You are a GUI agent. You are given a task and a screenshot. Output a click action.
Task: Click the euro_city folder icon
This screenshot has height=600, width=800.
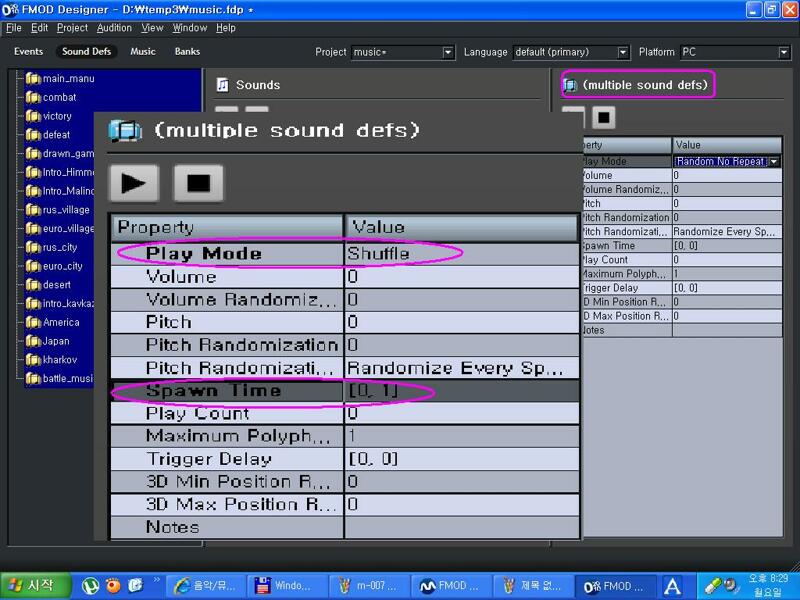point(33,266)
